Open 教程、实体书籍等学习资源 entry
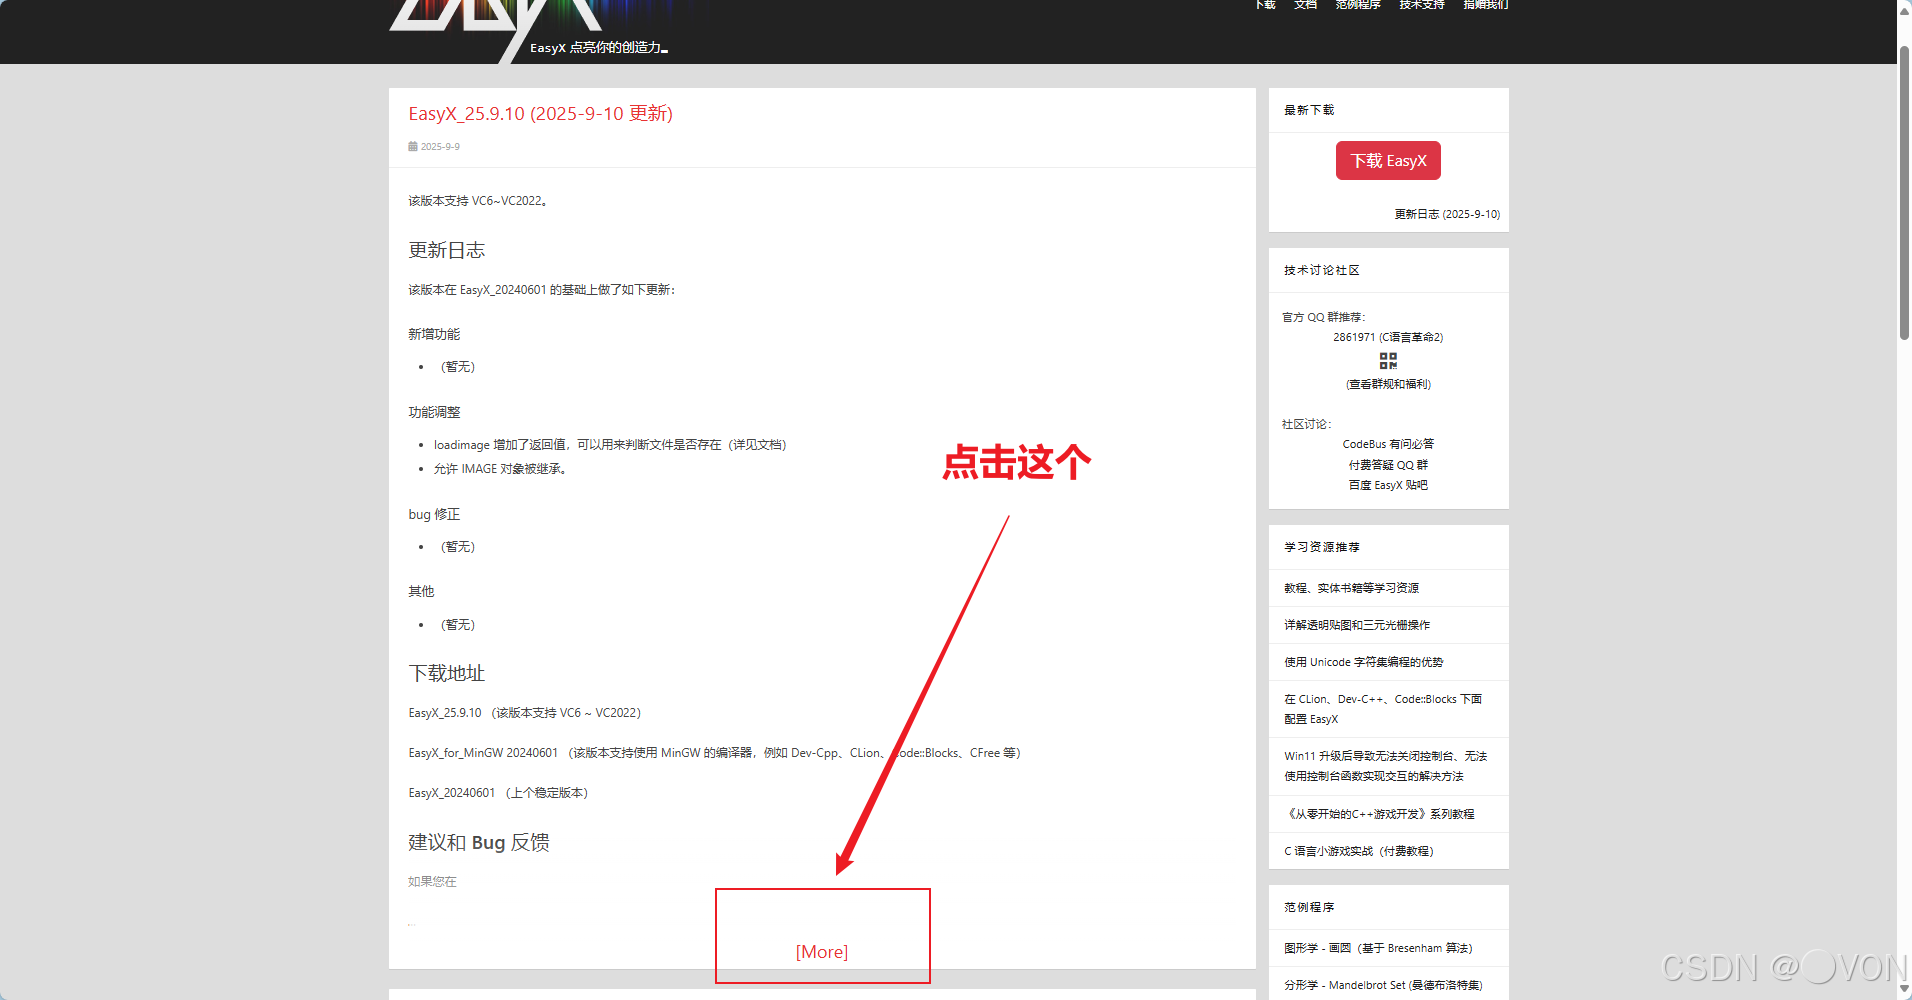Screen dimensions: 1912x1000 point(1351,588)
